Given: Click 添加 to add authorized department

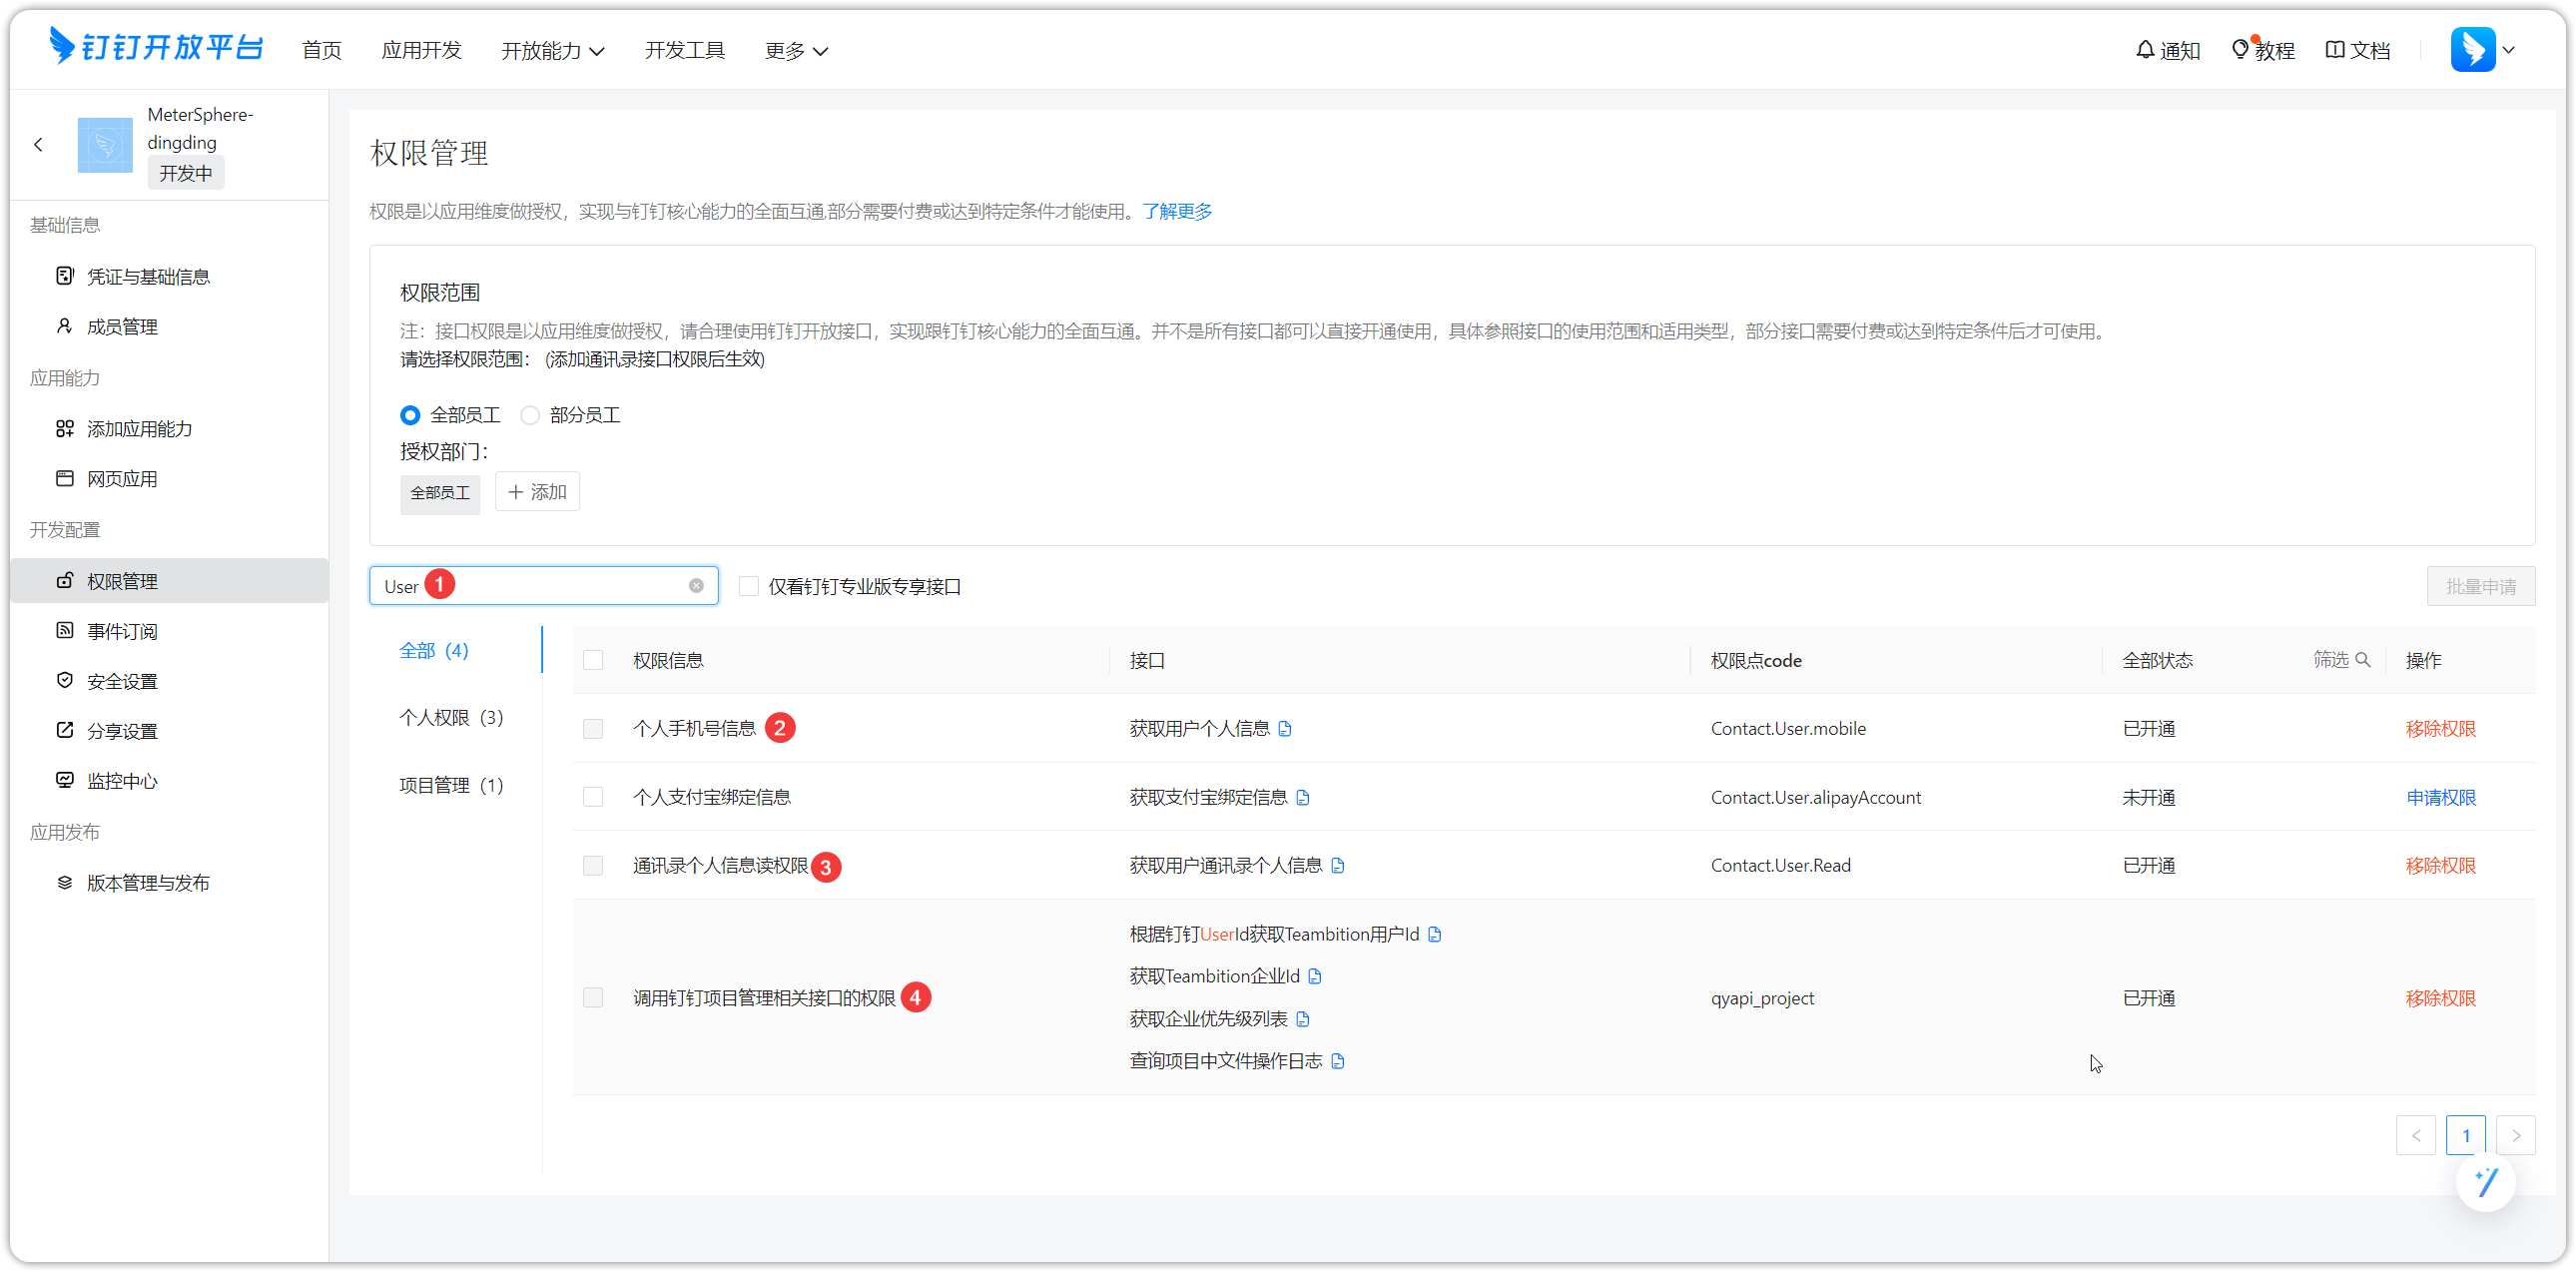Looking at the screenshot, I should tap(537, 492).
